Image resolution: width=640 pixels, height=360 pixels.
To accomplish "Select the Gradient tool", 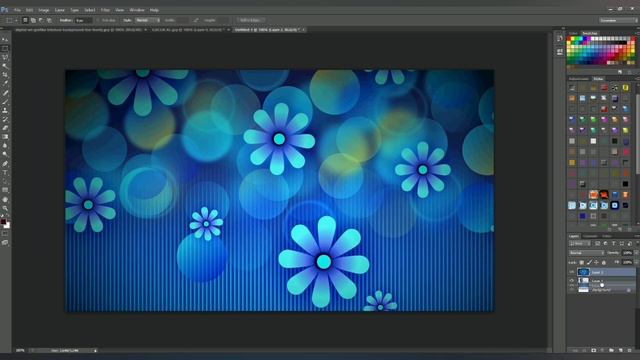I will (5, 137).
